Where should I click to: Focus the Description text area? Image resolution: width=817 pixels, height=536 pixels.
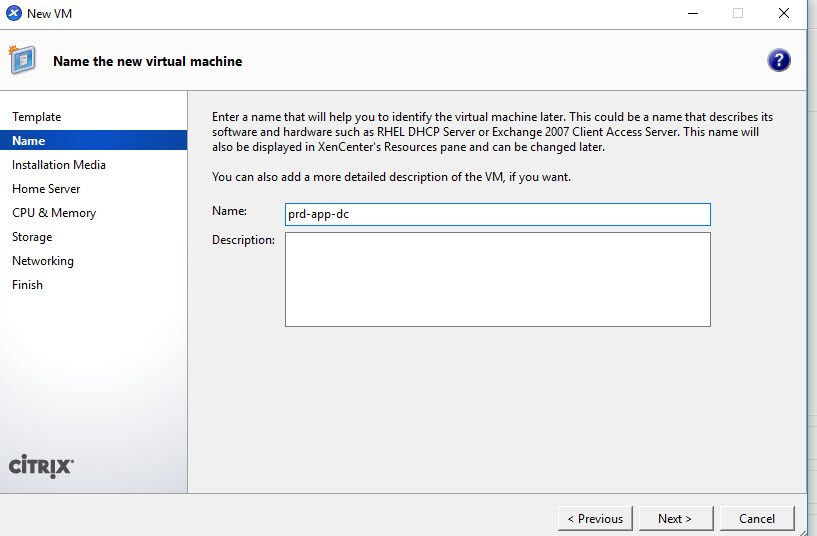(497, 279)
